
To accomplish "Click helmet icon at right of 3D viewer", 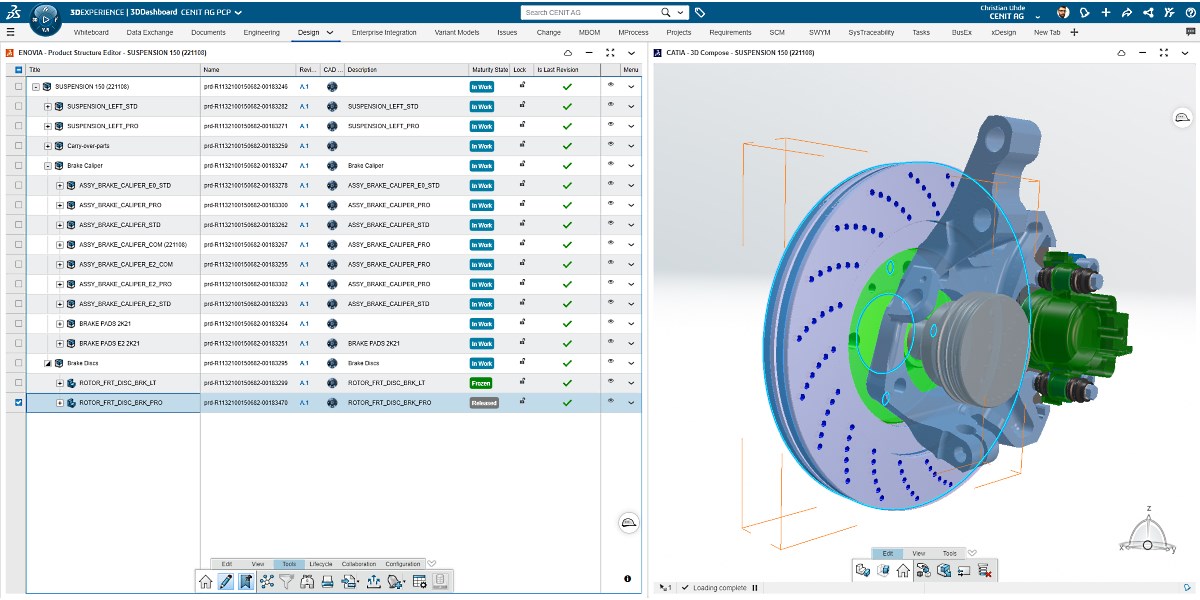I will pyautogui.click(x=1181, y=118).
